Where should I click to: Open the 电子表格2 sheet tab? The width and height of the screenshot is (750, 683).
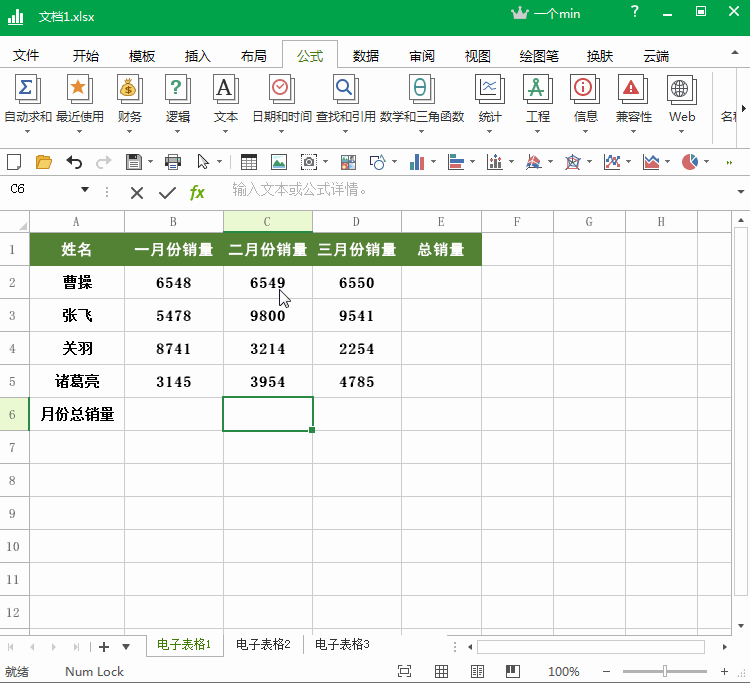point(263,645)
